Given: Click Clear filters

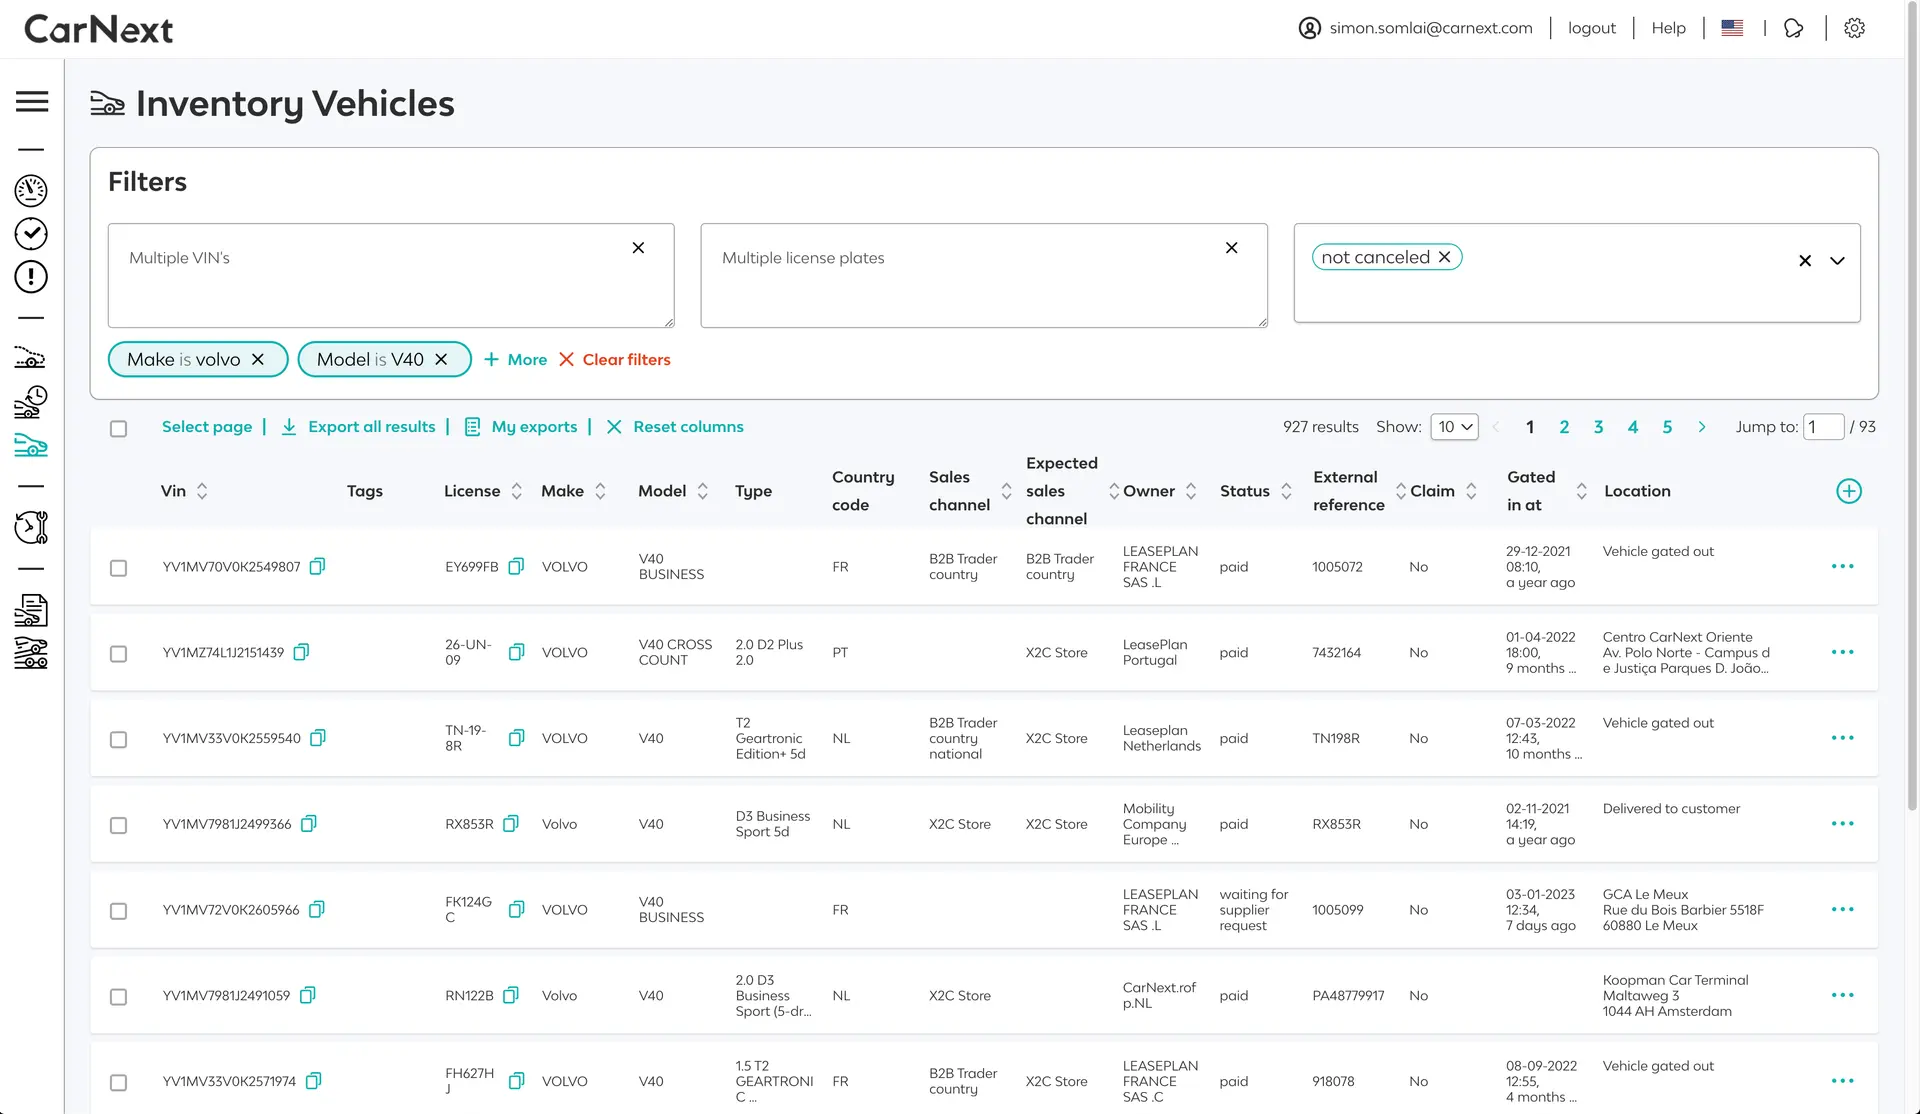Looking at the screenshot, I should click(x=615, y=359).
